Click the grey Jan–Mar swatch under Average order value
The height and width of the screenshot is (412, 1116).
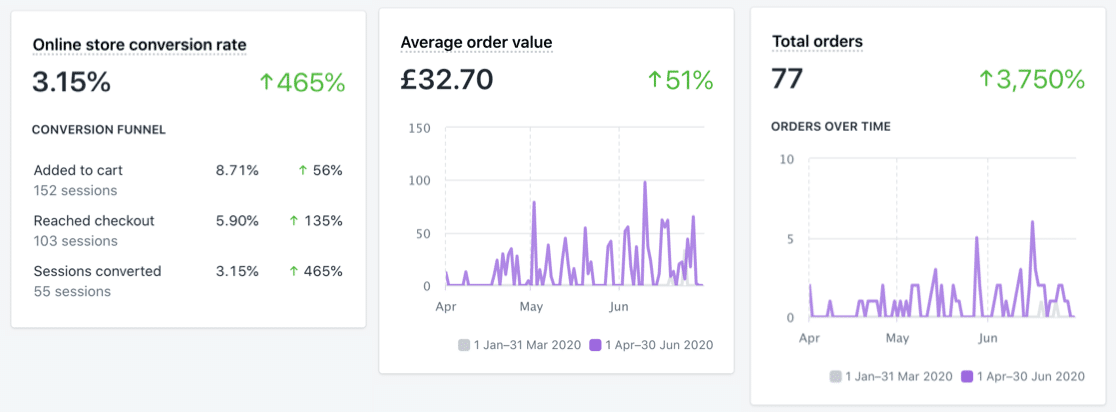[x=464, y=345]
